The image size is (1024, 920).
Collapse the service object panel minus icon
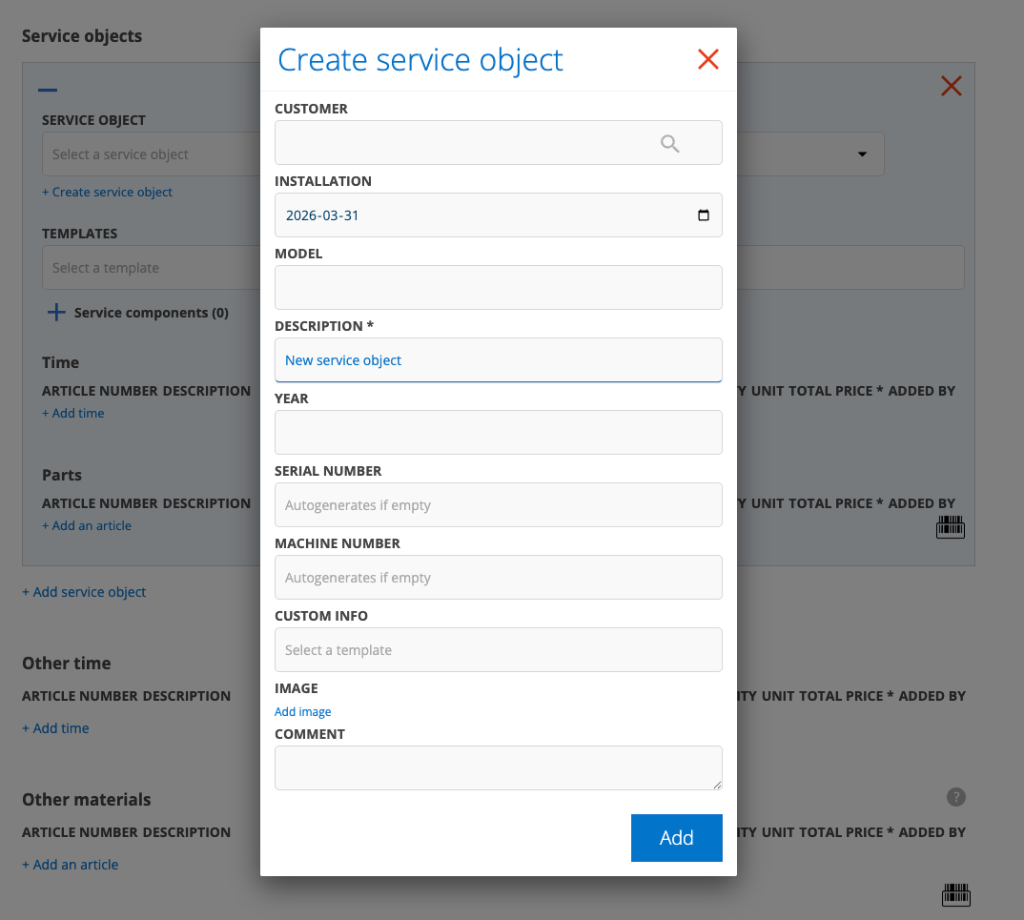tap(48, 90)
